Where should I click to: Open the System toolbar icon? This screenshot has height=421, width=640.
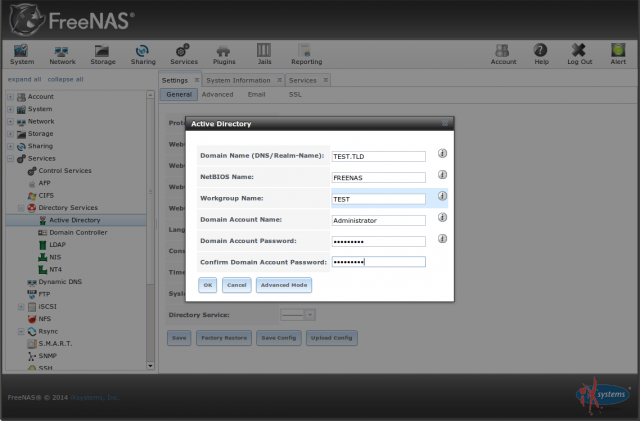tap(22, 54)
